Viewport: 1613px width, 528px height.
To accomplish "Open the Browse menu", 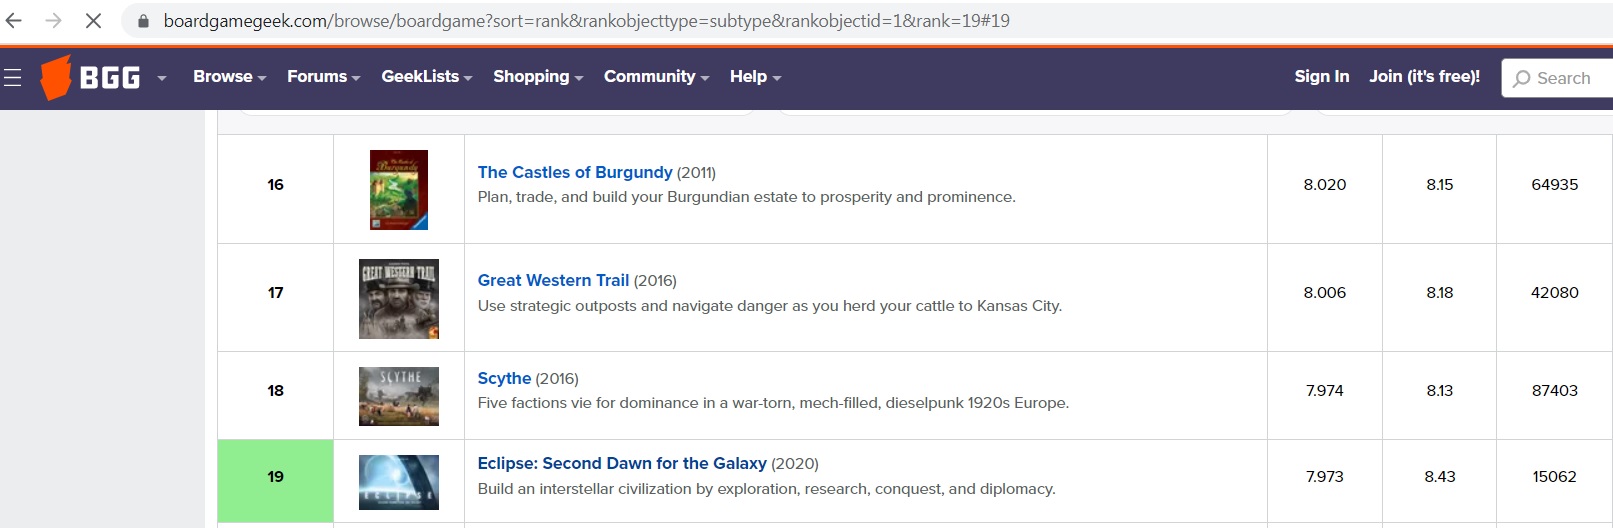I will click(229, 76).
